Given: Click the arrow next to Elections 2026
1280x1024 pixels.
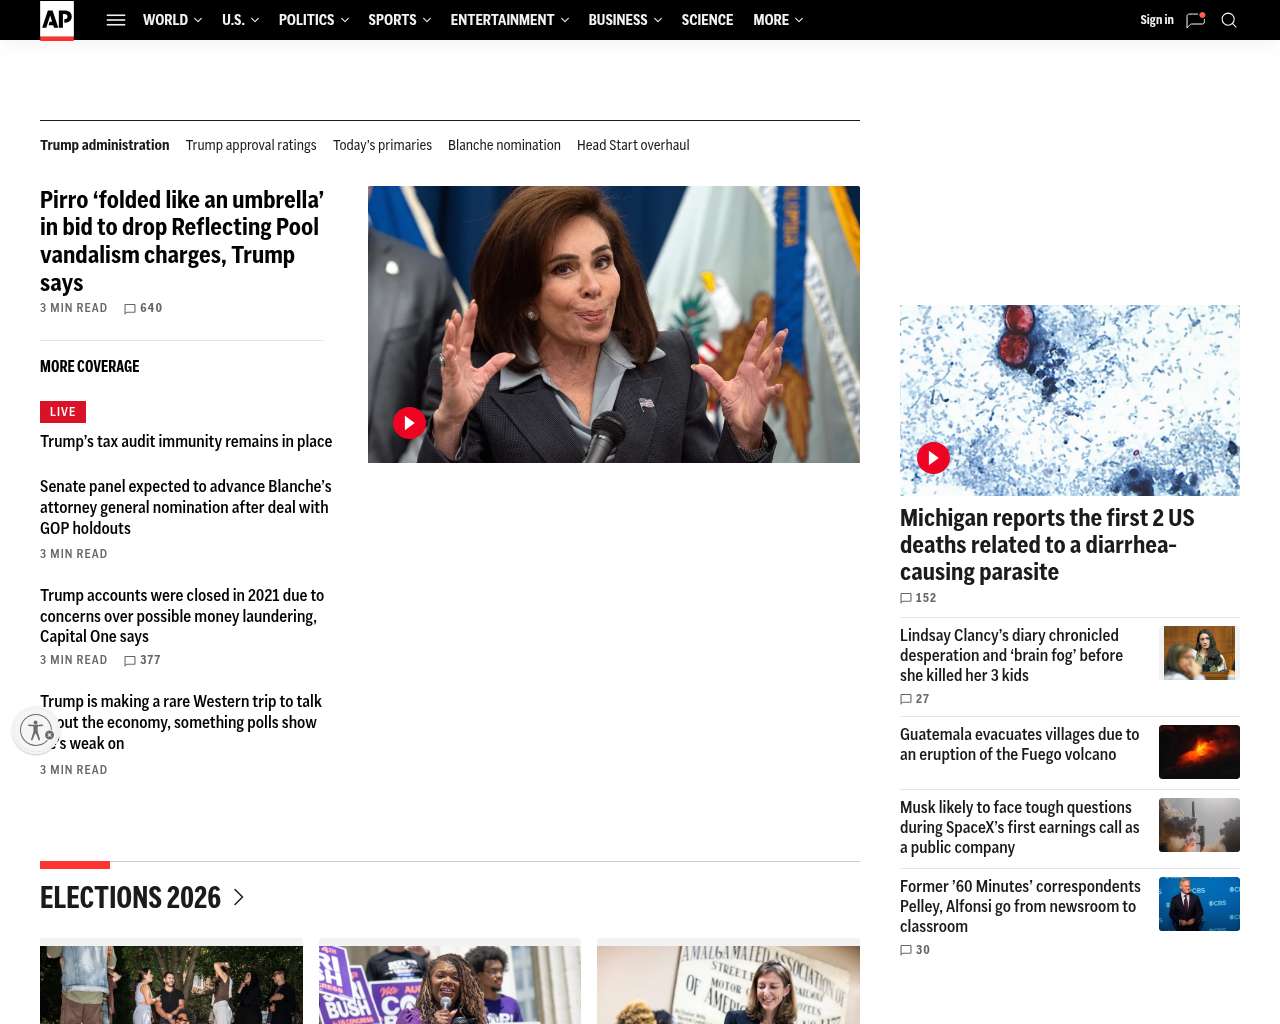Looking at the screenshot, I should point(239,897).
